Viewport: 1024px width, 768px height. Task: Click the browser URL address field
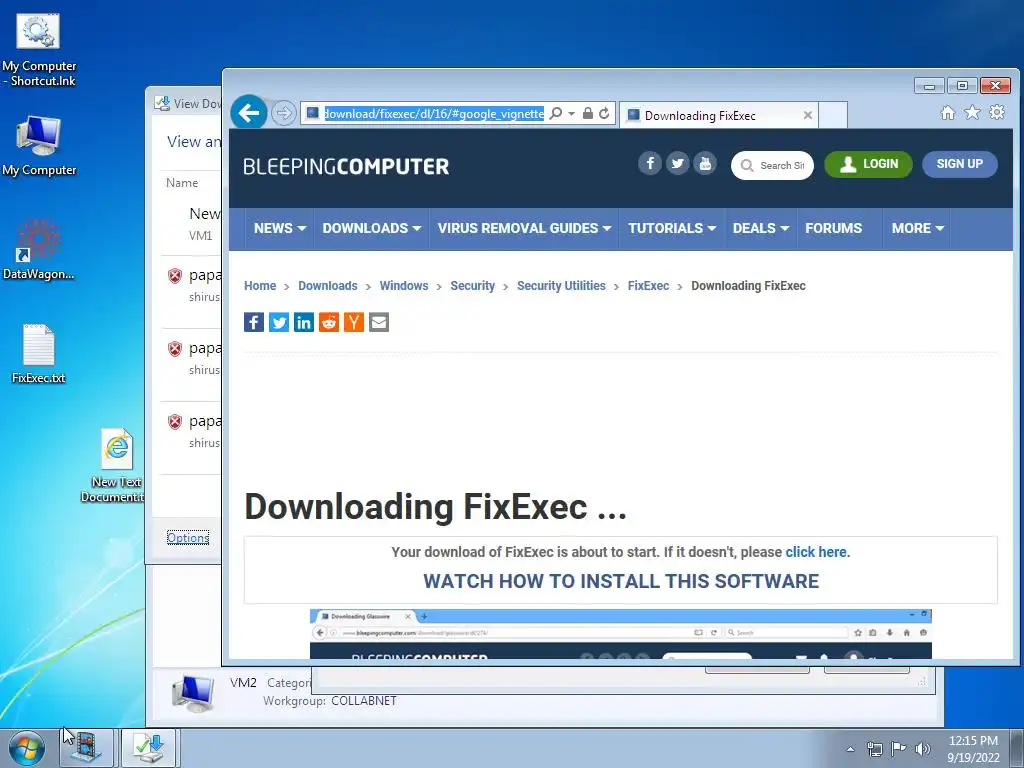tap(434, 114)
